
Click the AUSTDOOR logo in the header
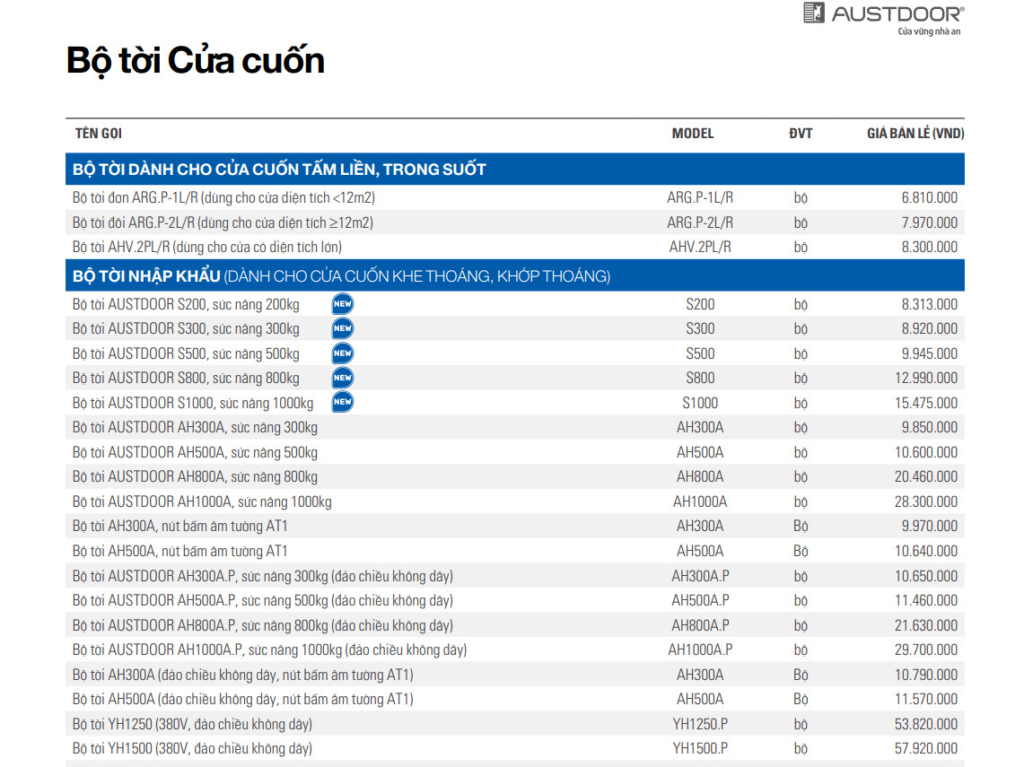coord(883,14)
